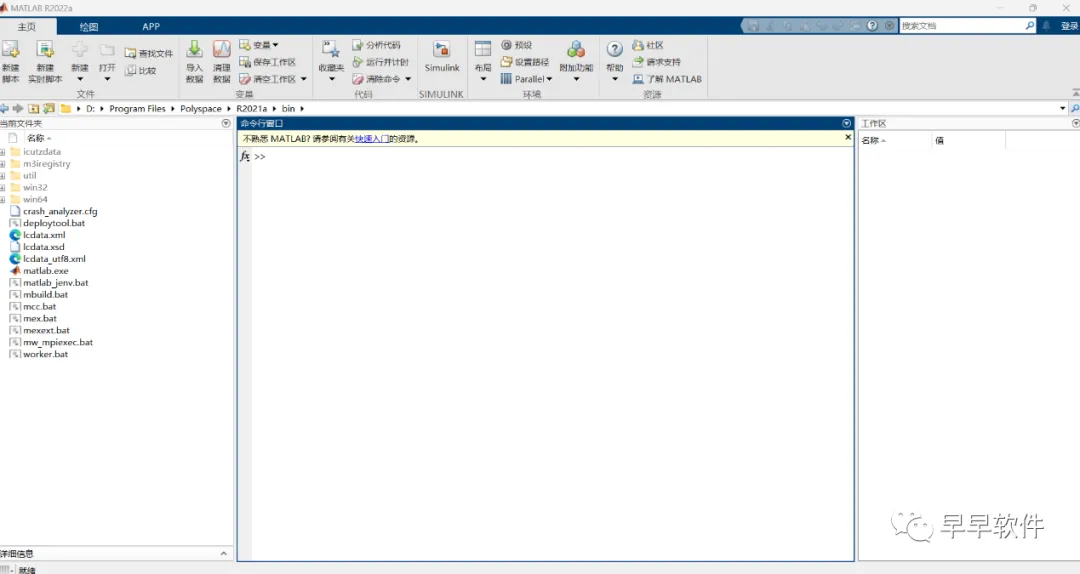Screen dimensions: 1080x574
Task: Click Learn MATLAB (了解 MATLAB)
Action: (x=667, y=79)
